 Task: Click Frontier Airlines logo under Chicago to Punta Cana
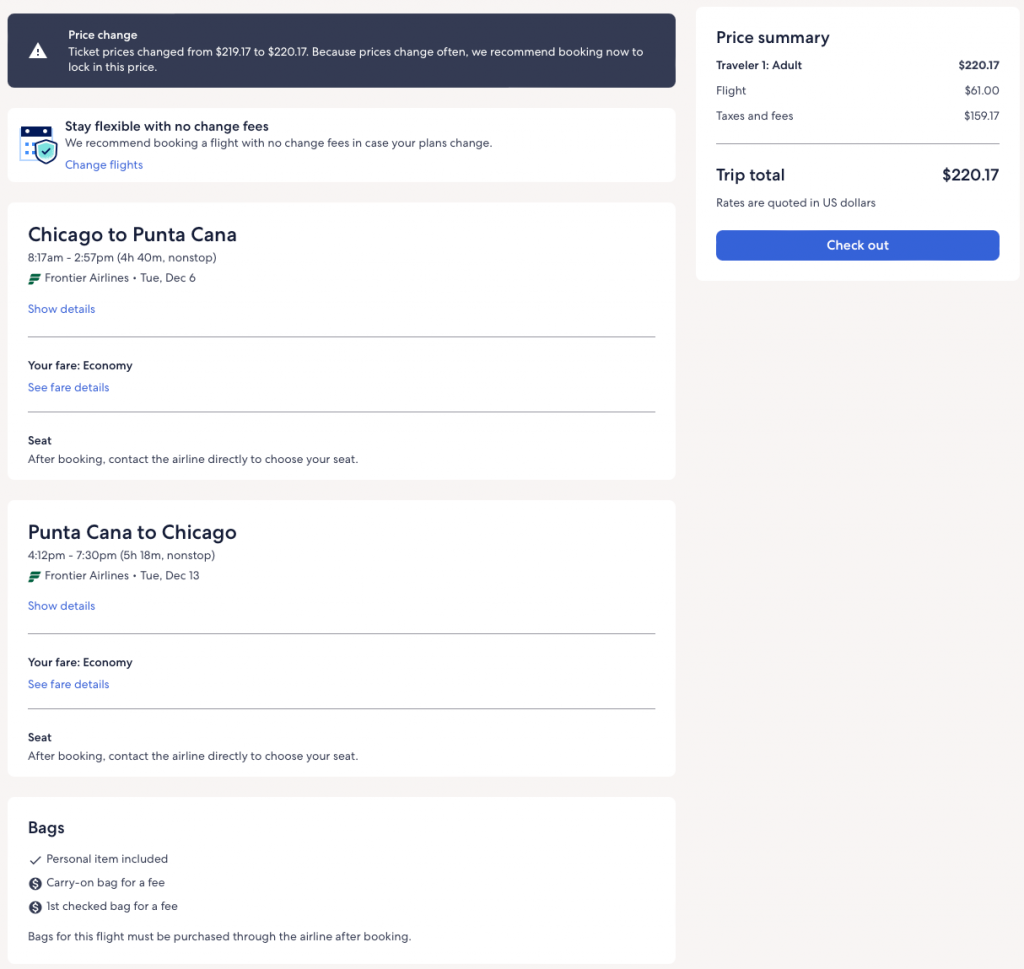pos(35,279)
